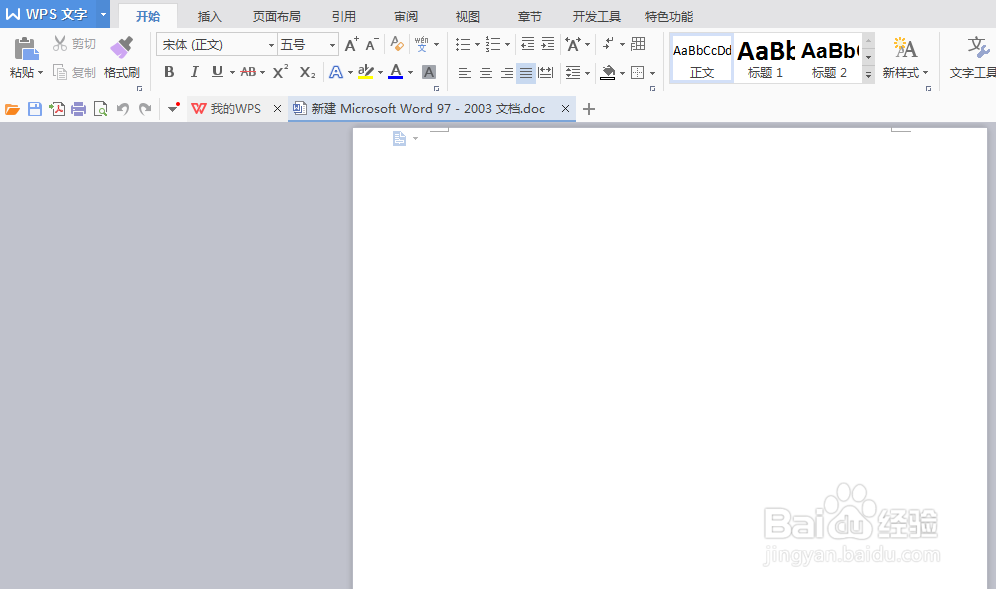Increase font size with A+ icon
Screen dimensions: 996x589
tap(351, 44)
